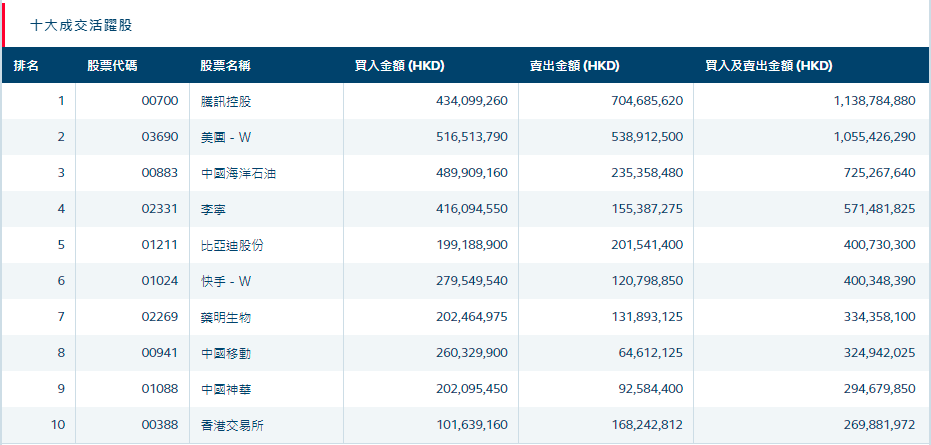Screen dimensions: 931x445
Task: Select buy amount 516,513,790
Action: 472,137
